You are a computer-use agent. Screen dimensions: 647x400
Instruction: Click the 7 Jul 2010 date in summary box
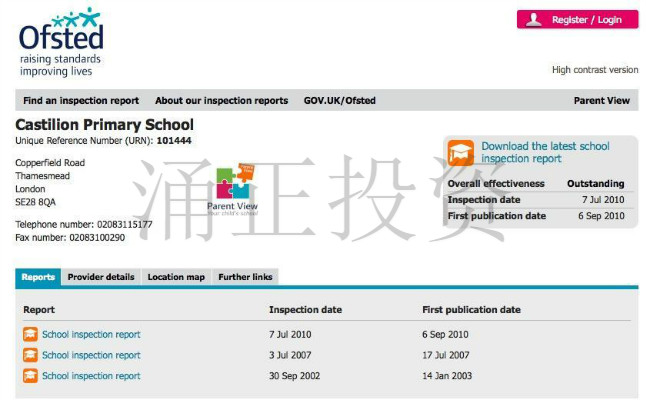(603, 200)
